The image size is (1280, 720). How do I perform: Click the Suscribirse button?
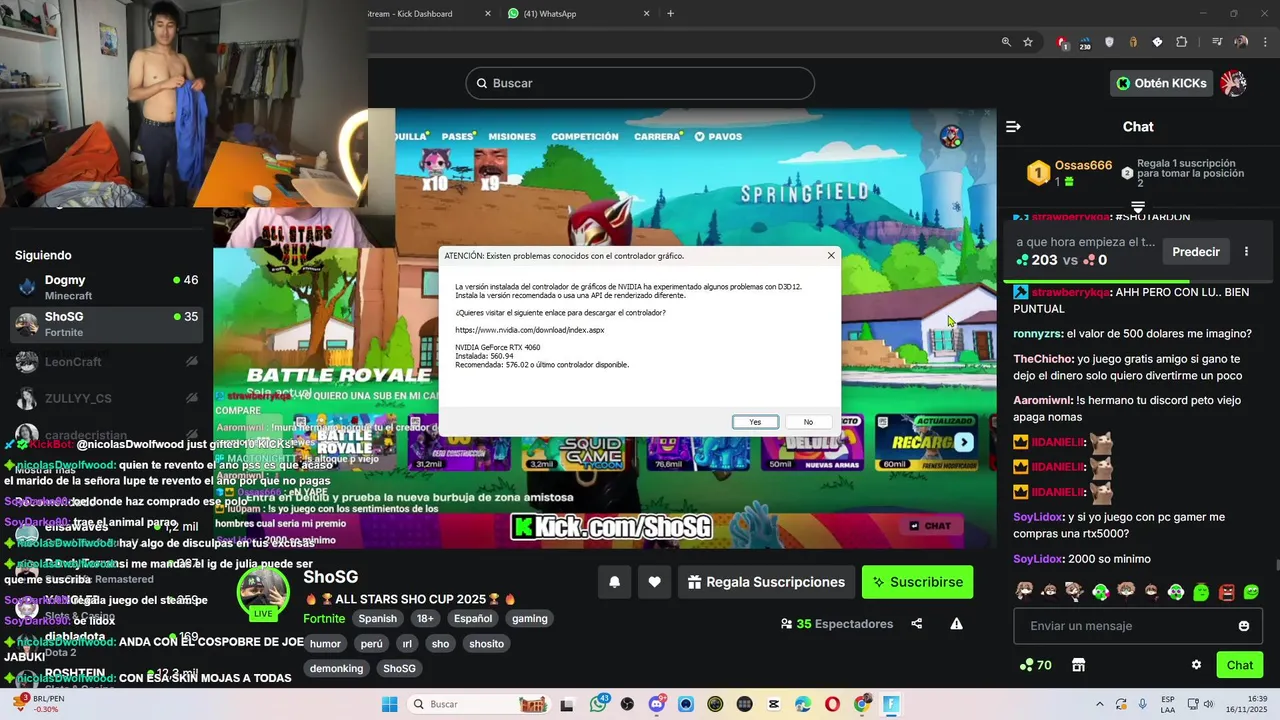point(917,582)
